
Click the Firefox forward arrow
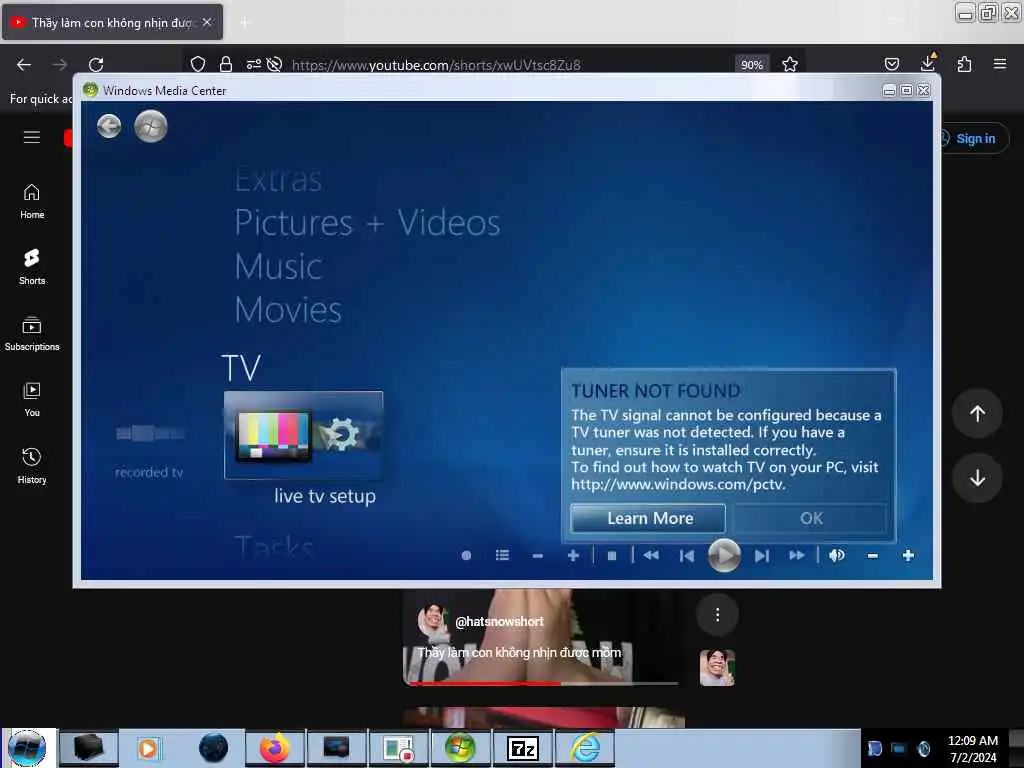pos(60,65)
